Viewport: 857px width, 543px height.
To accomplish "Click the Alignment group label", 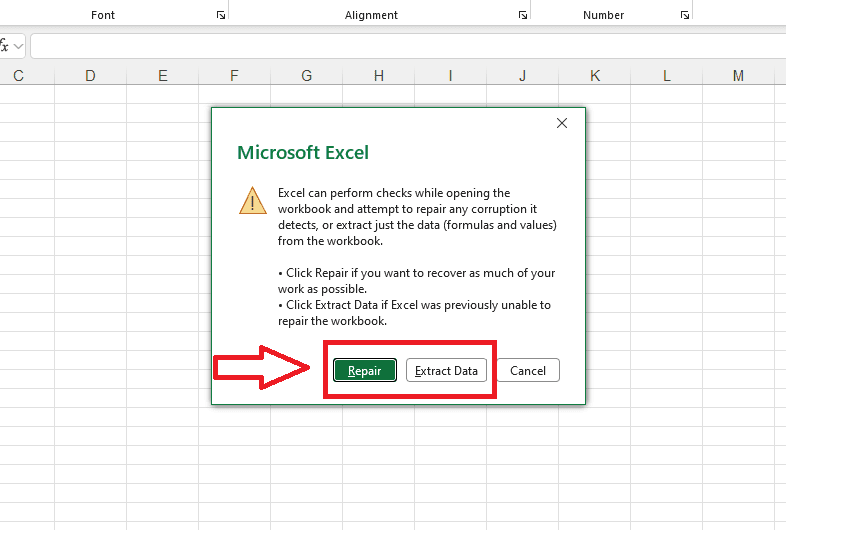I will pyautogui.click(x=371, y=15).
